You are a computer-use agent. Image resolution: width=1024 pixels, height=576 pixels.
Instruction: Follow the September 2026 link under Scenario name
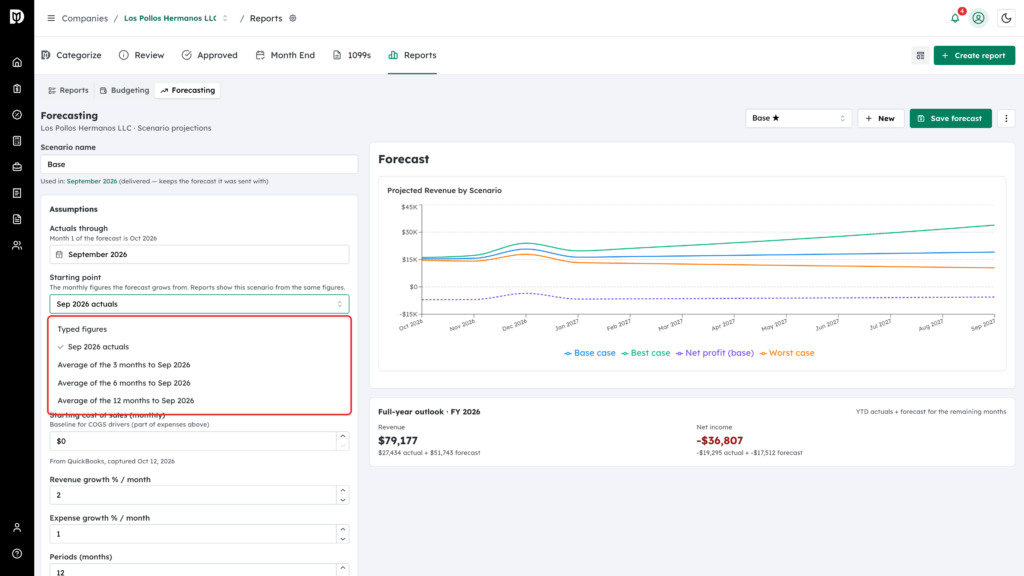coord(92,182)
